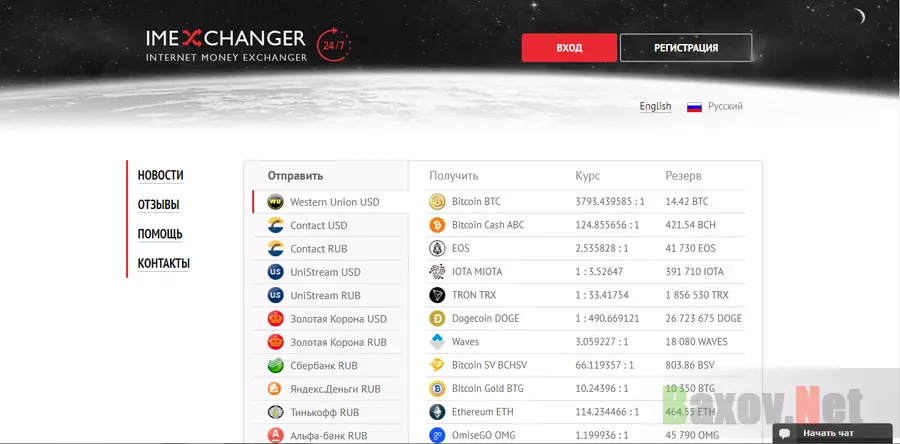Click rate 3793.439585 : 1
Viewport: 900px width, 444px height.
click(x=610, y=202)
